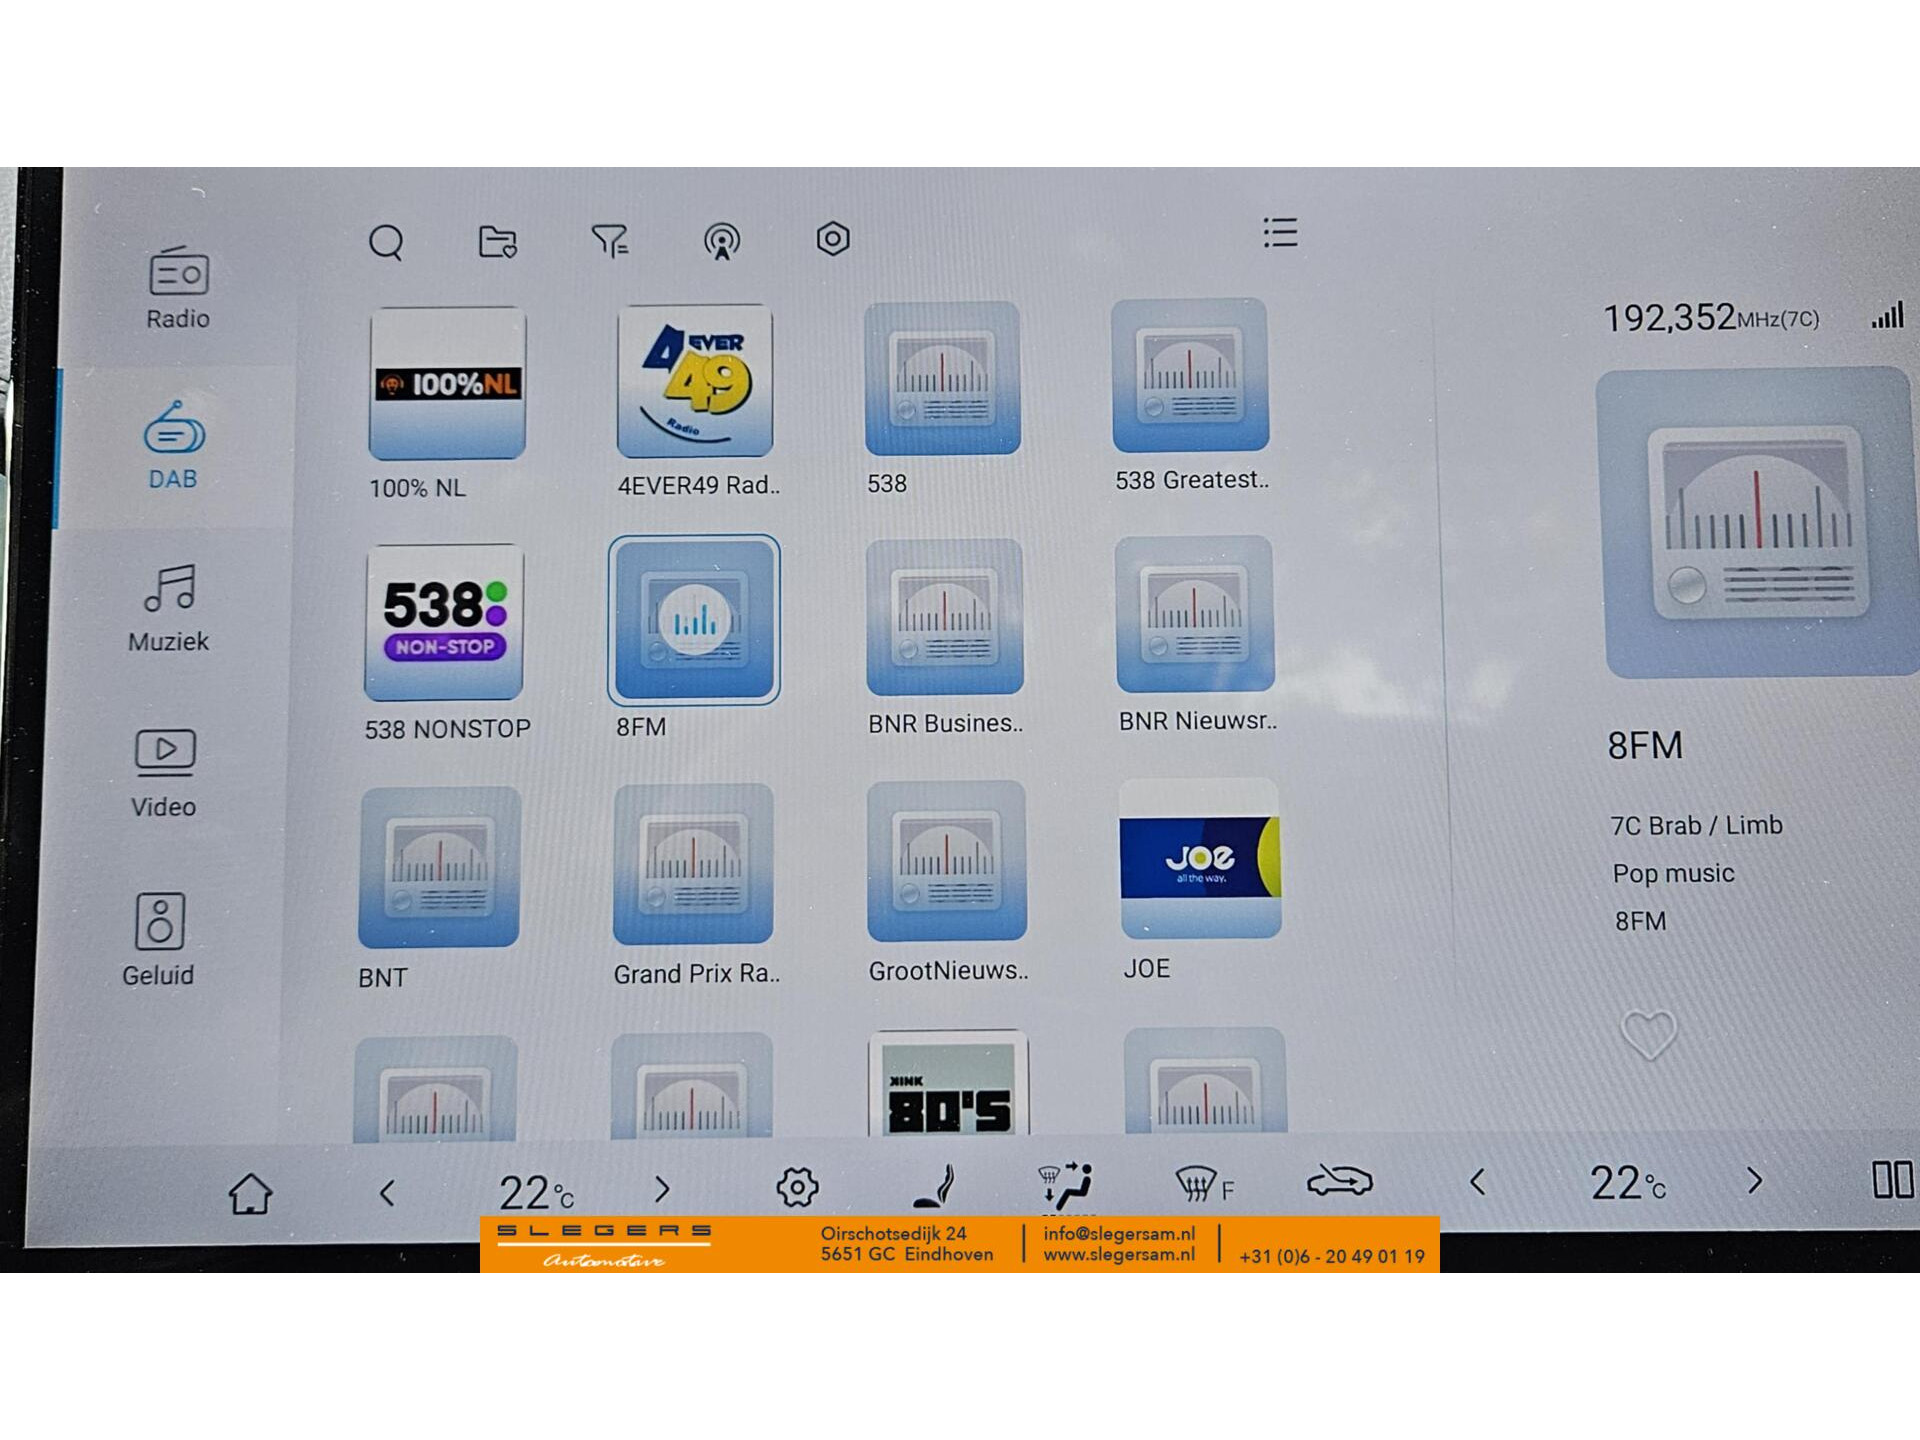Switch to the Radio tab
The height and width of the screenshot is (1440, 1920).
coord(178,288)
